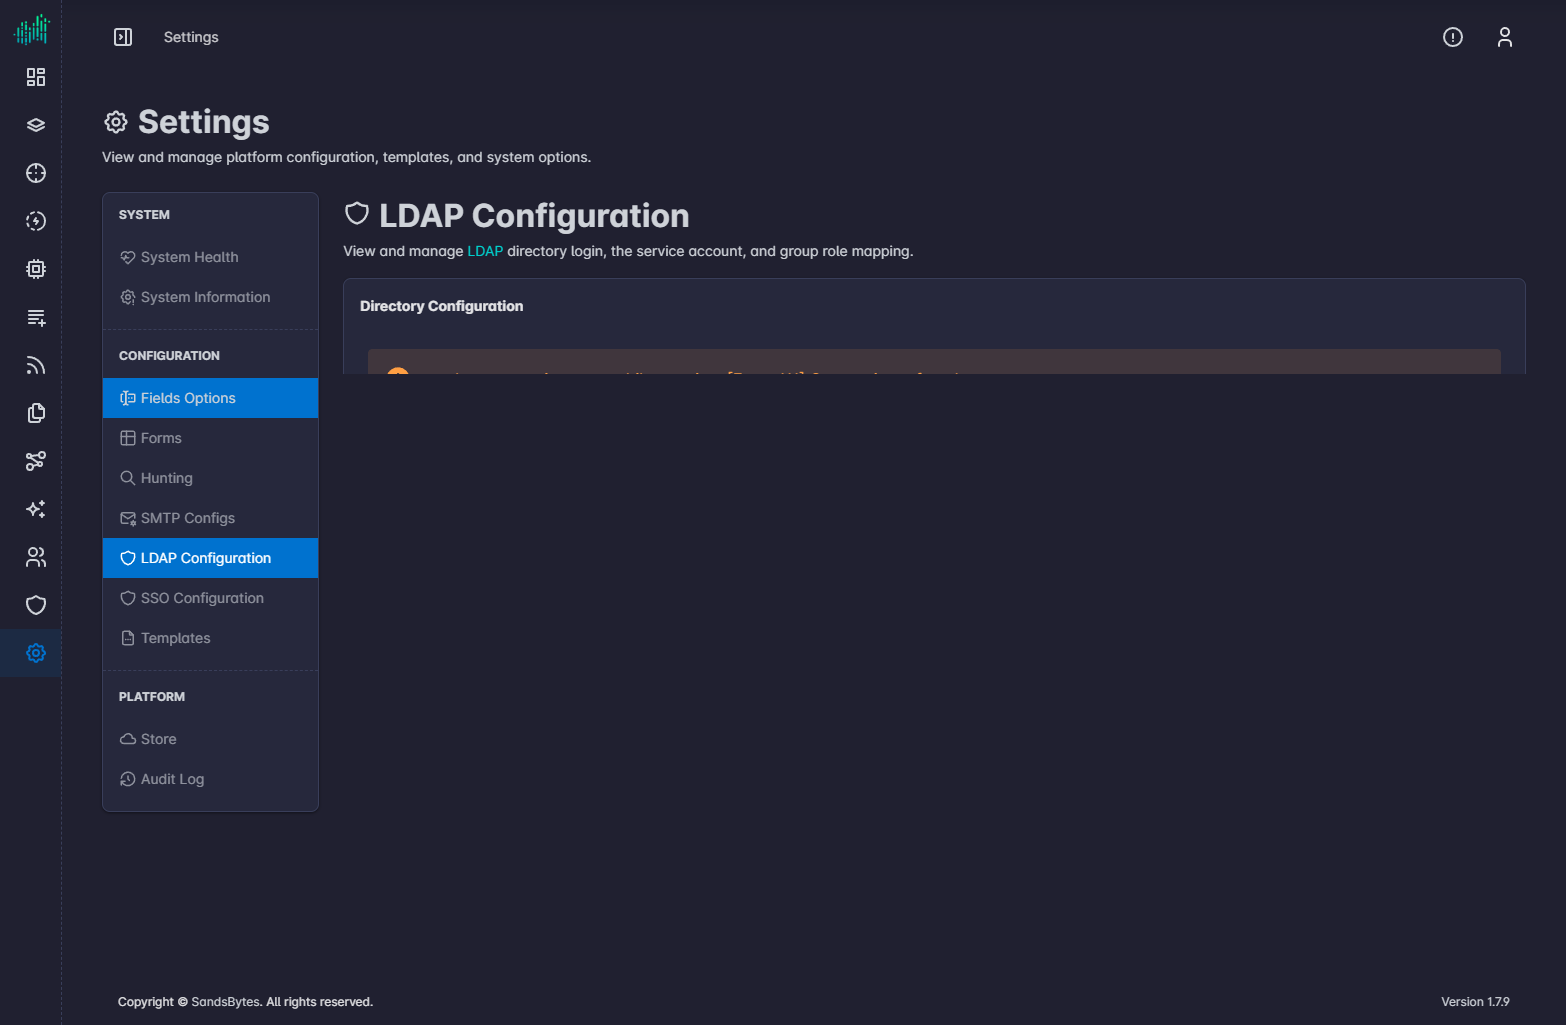Image resolution: width=1566 pixels, height=1025 pixels.
Task: Click the Copyright SandsBytes footer text
Action: 245,1002
